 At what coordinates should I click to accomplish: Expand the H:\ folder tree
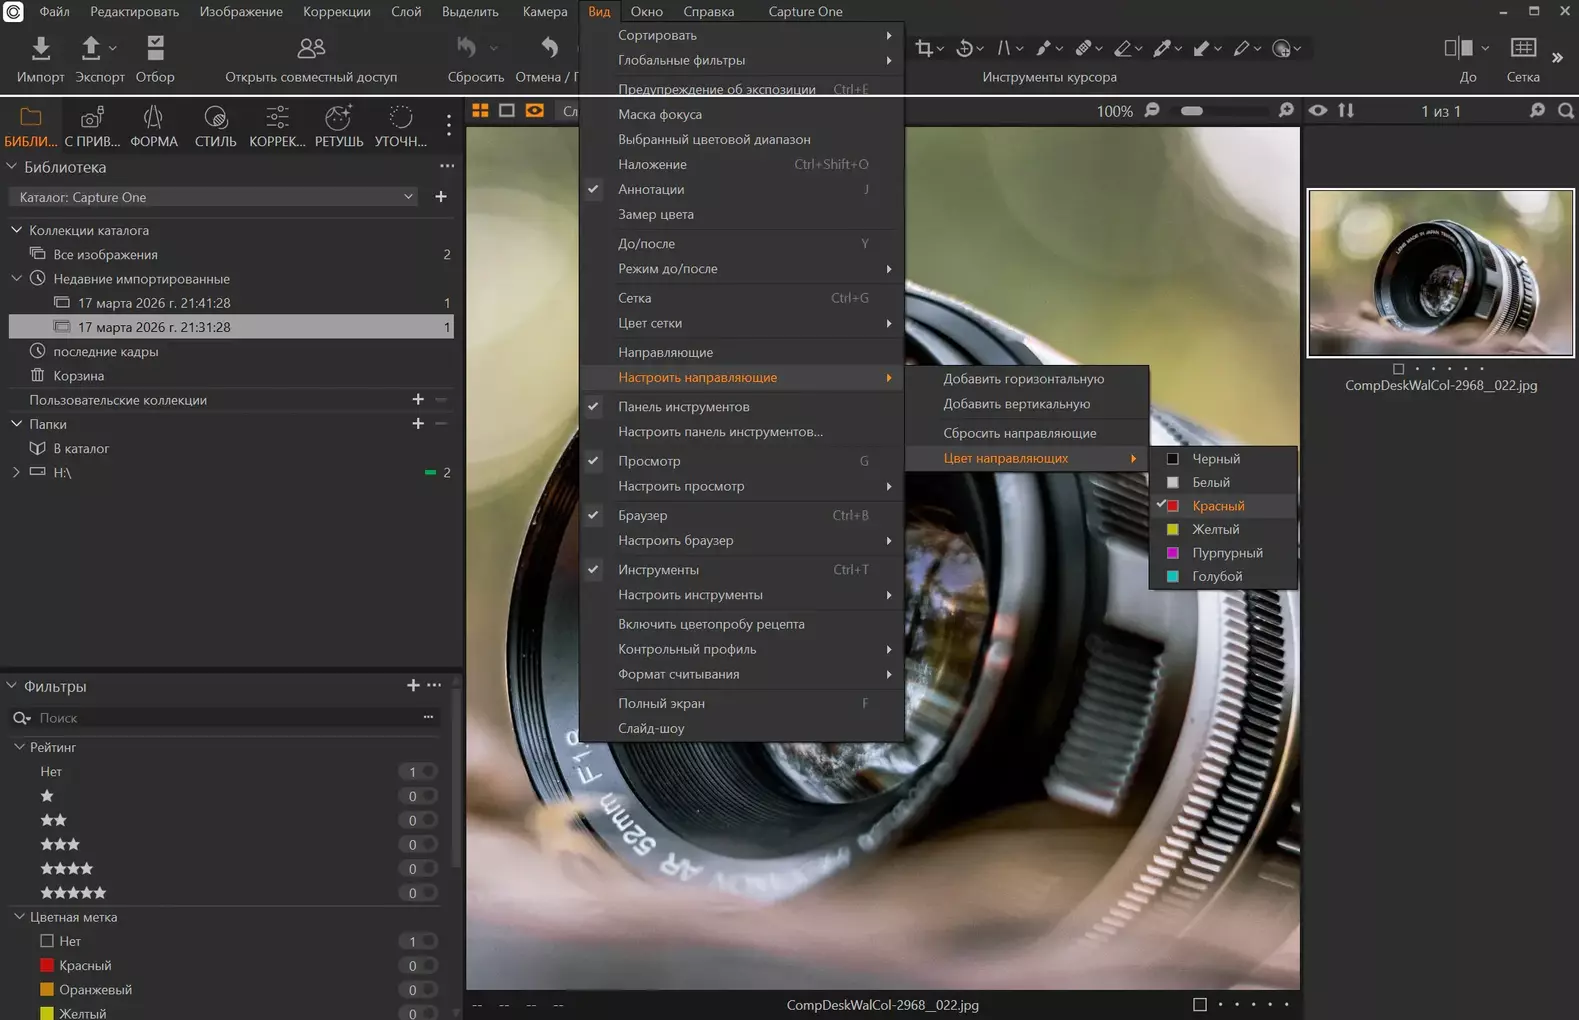click(x=16, y=472)
